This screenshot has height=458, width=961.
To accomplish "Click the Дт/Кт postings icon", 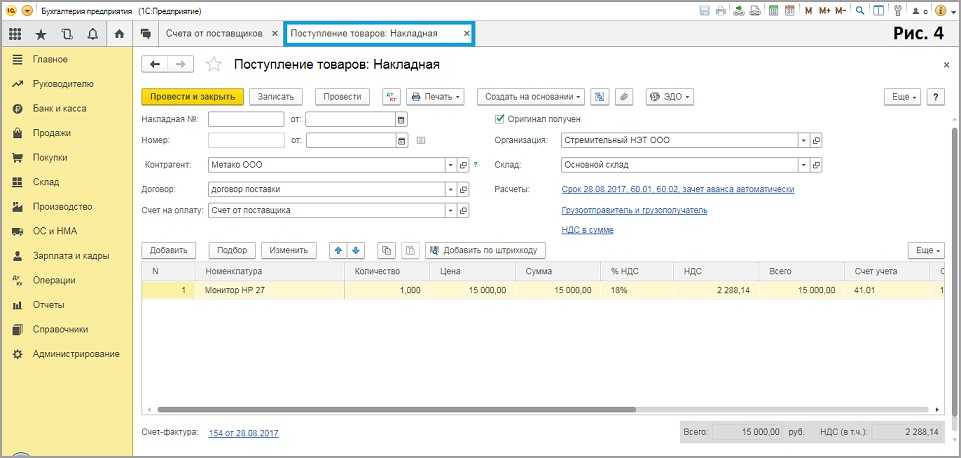I will tap(391, 97).
